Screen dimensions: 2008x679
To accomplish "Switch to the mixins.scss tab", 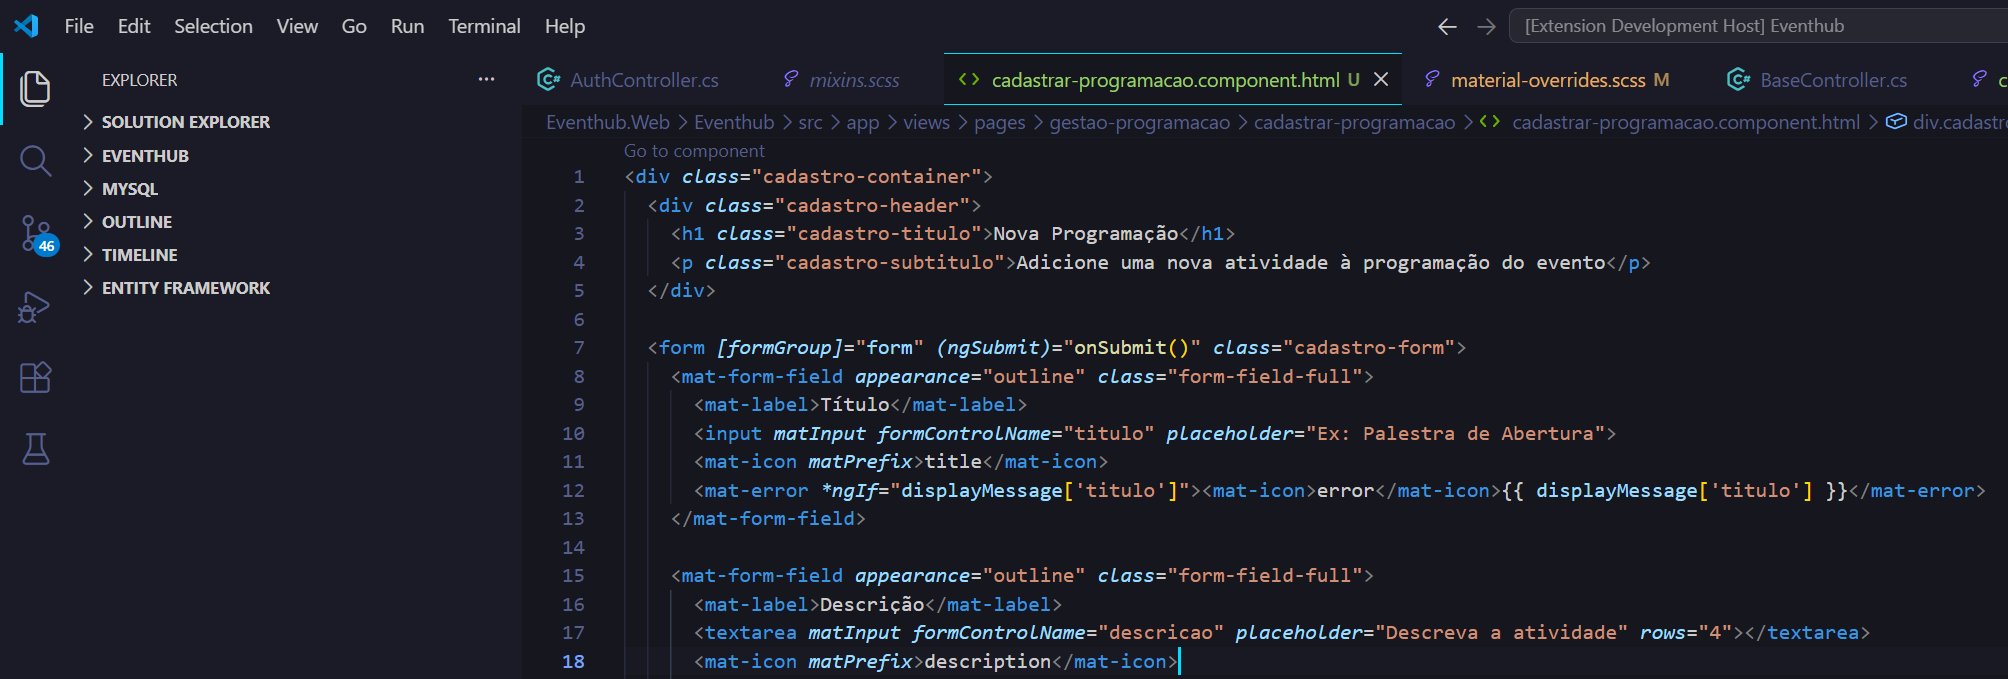I will pyautogui.click(x=854, y=80).
